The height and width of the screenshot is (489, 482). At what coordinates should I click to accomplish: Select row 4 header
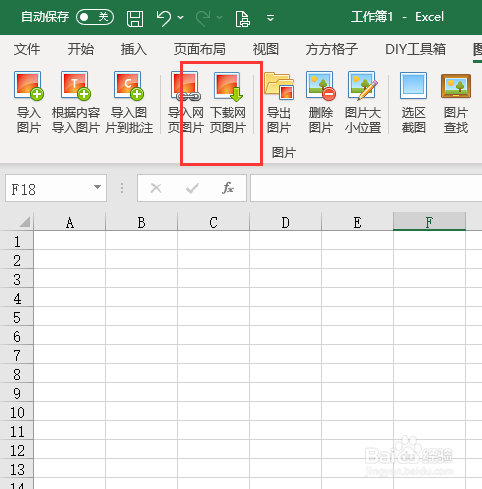click(17, 297)
